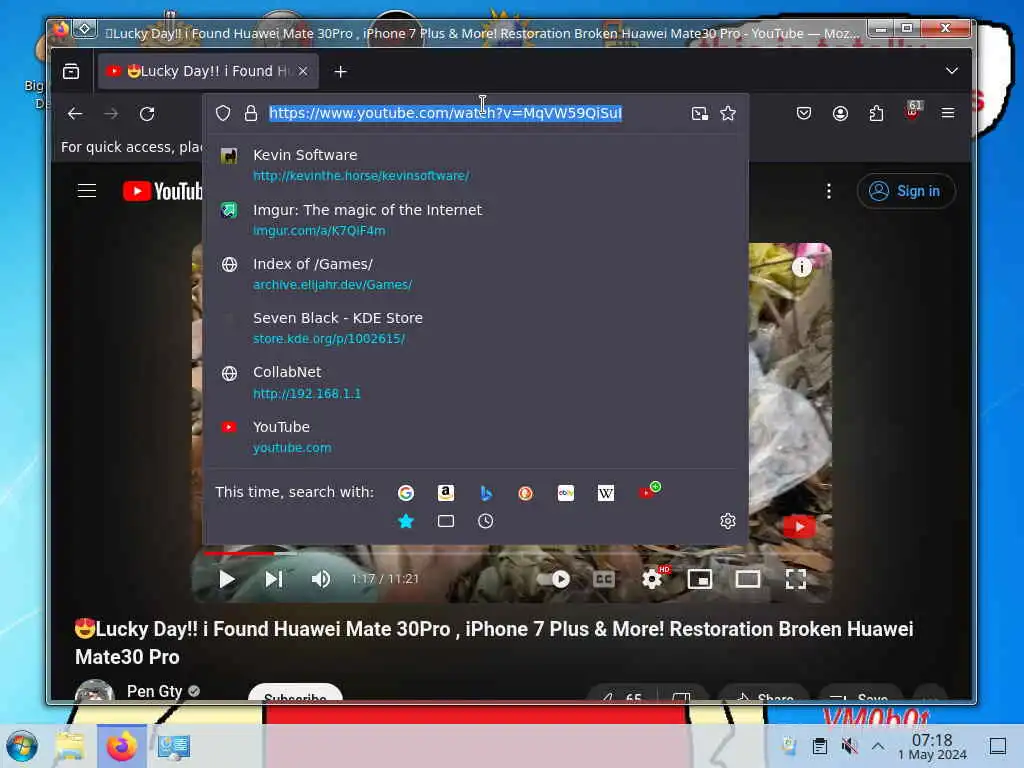Open YouTube guide hamburger menu
1024x768 pixels.
pos(87,191)
